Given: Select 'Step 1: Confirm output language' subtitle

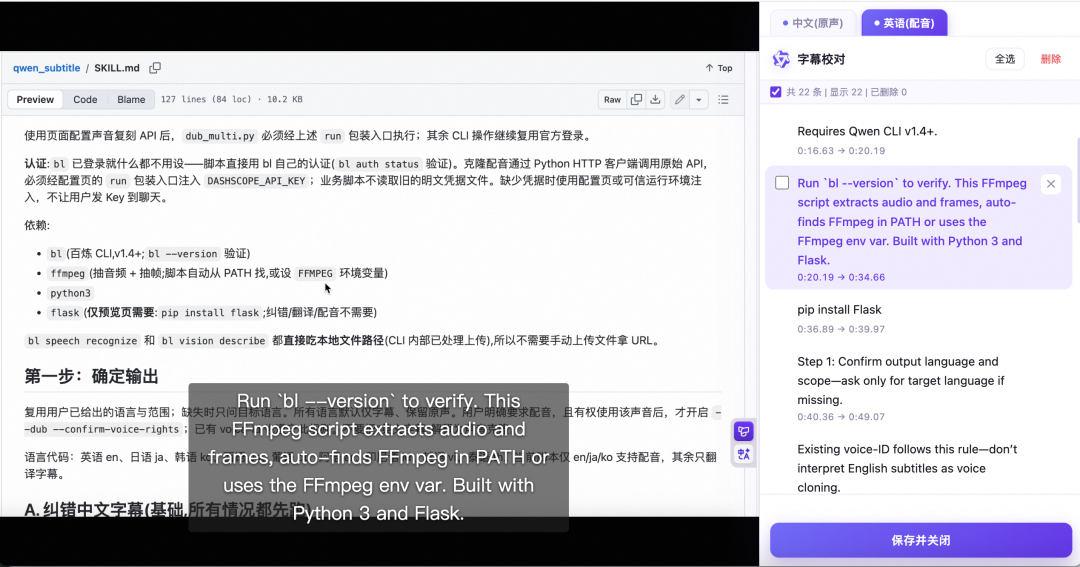Looking at the screenshot, I should point(900,380).
